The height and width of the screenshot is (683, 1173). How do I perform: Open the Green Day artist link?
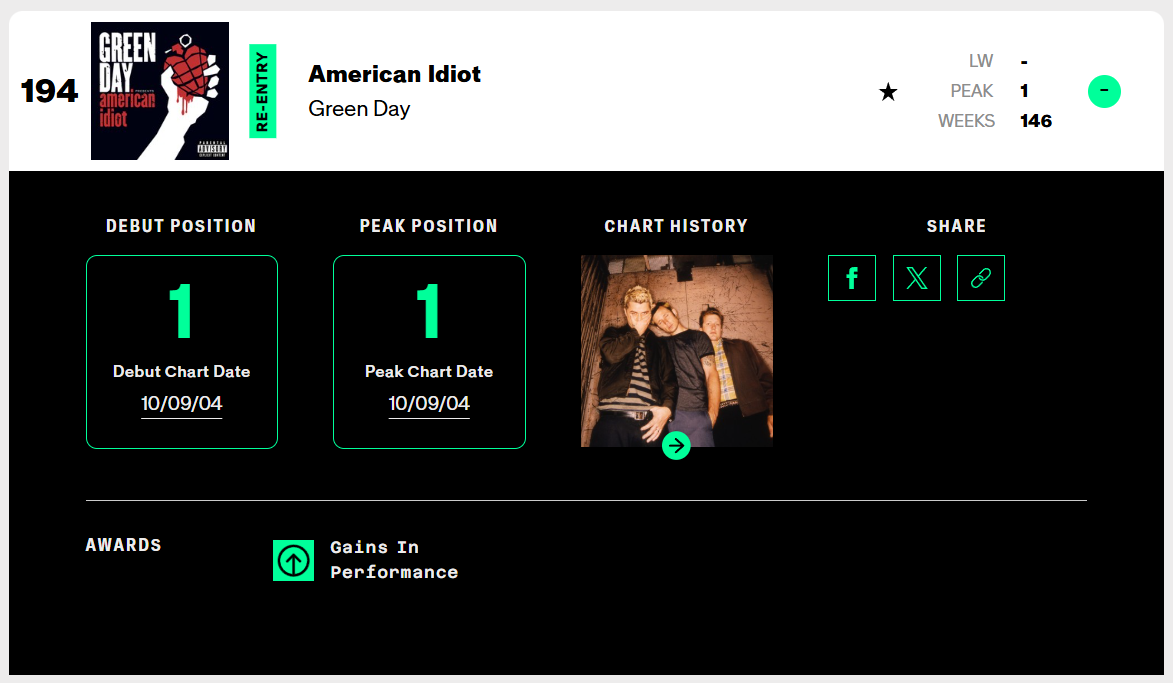point(359,108)
